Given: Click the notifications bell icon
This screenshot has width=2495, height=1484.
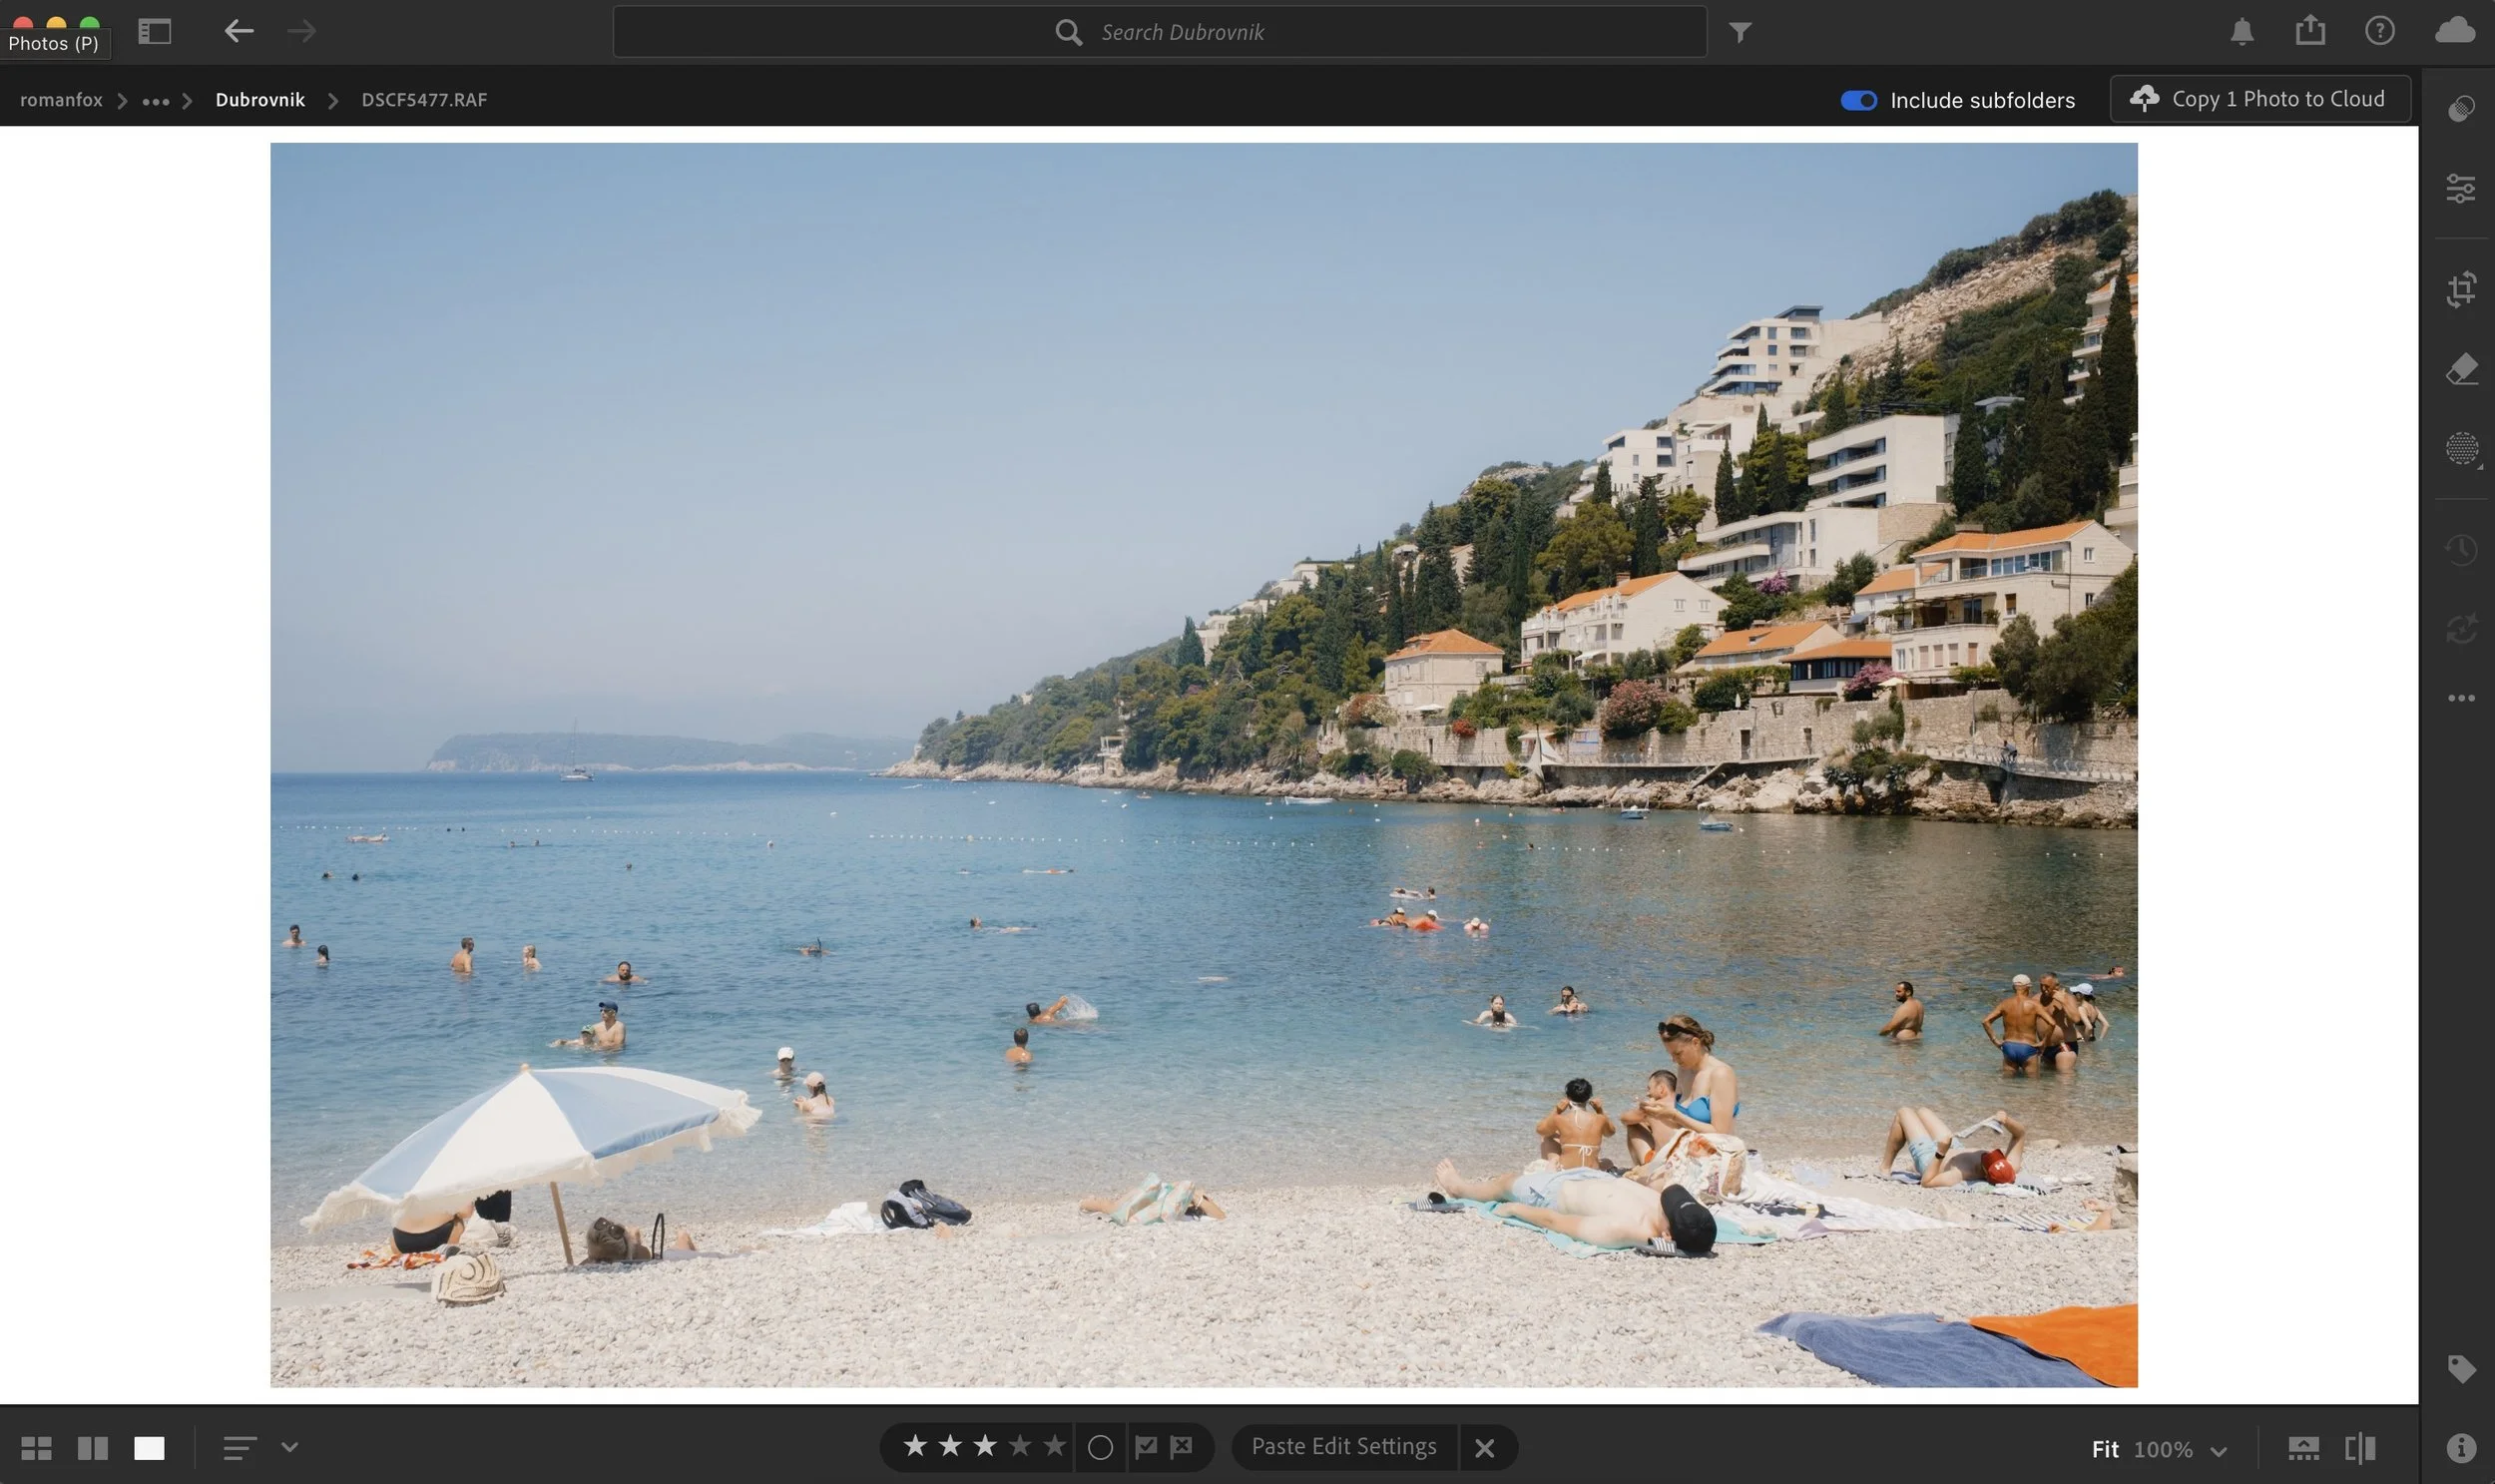Looking at the screenshot, I should 2242,32.
